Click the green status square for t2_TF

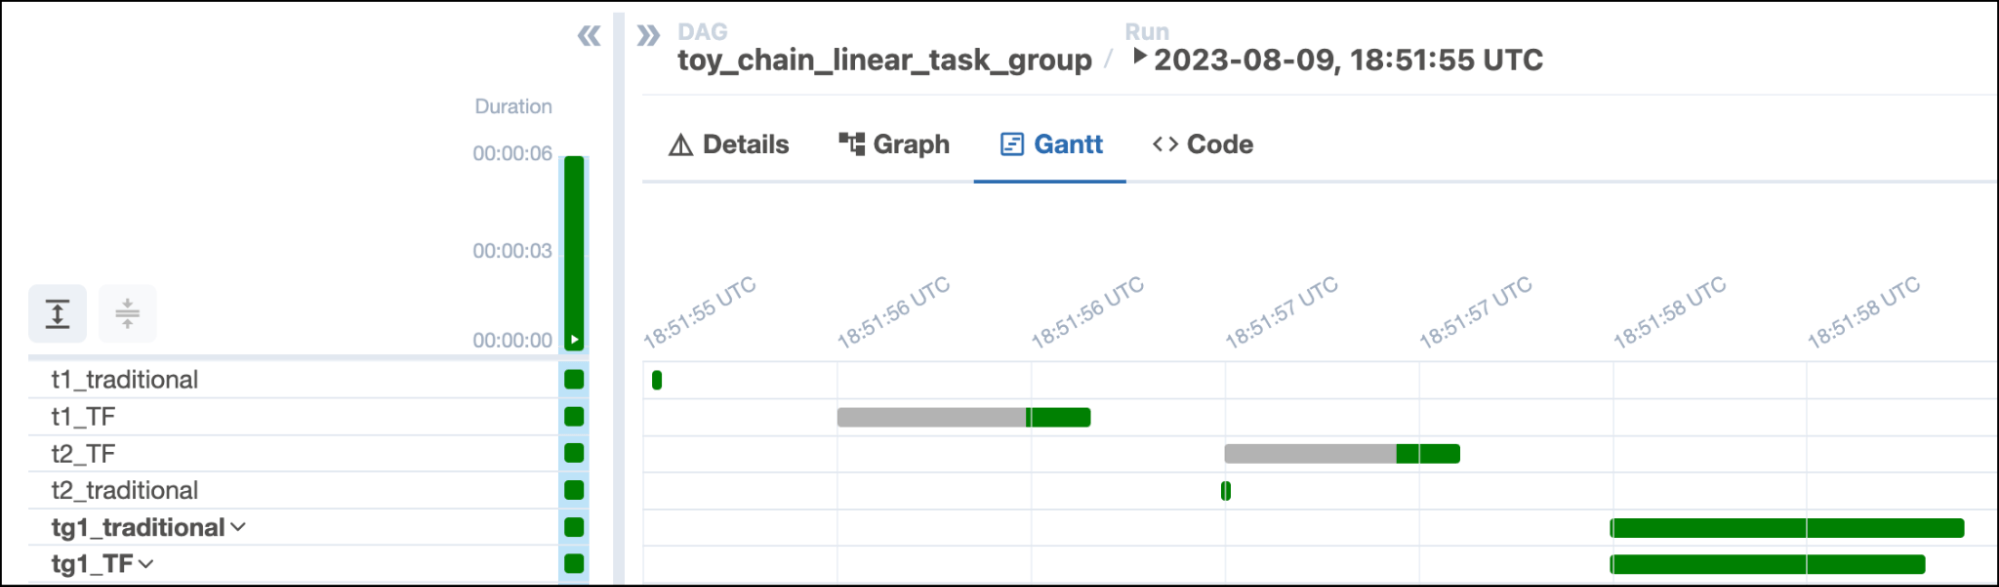[574, 454]
